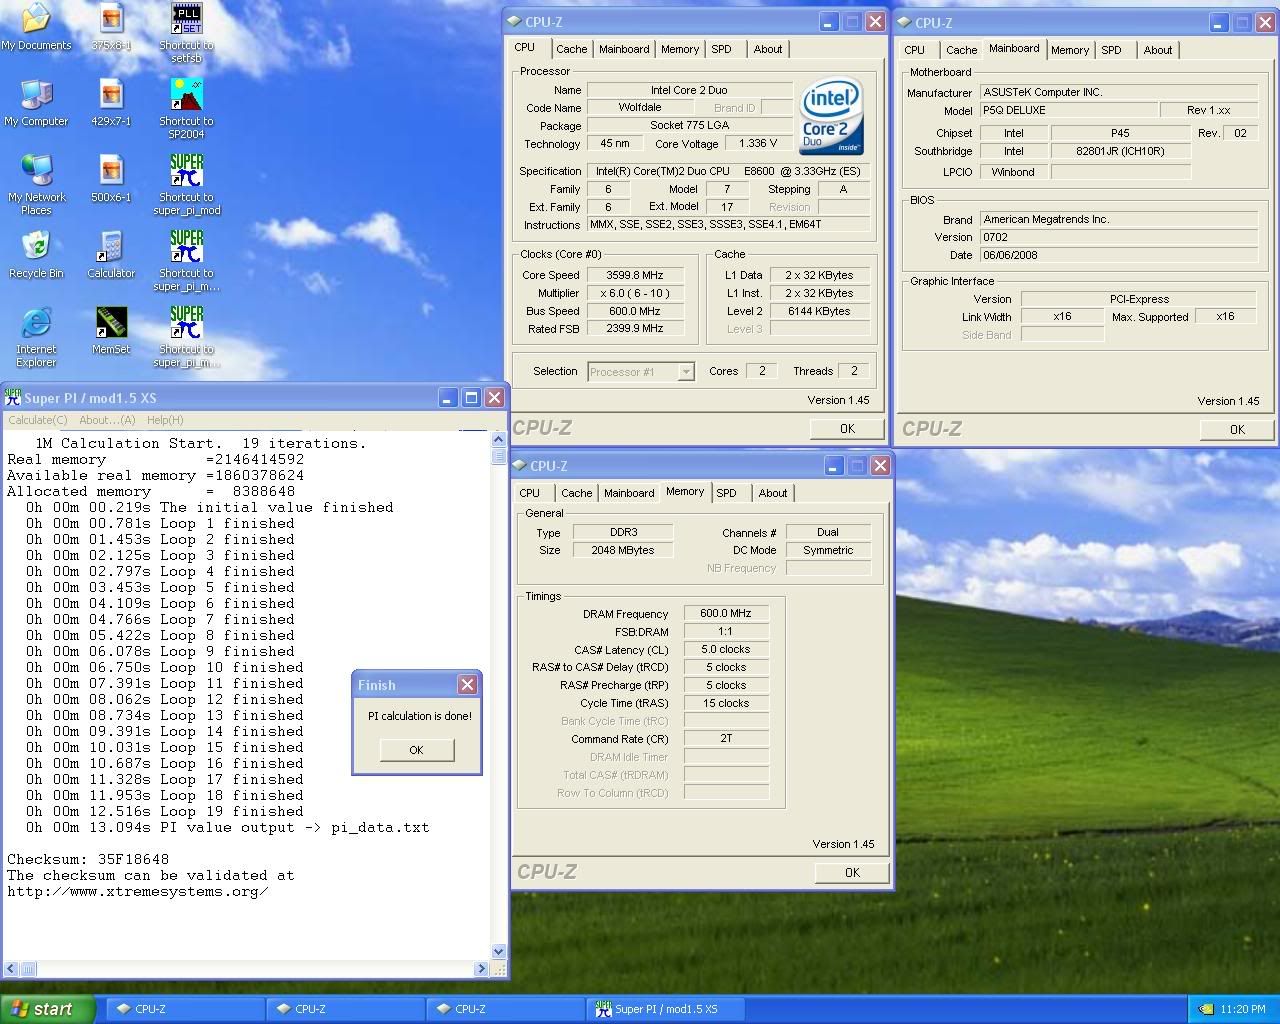This screenshot has height=1024, width=1280.
Task: Click OK in the CPU-Z Mainboard window
Action: (1237, 429)
